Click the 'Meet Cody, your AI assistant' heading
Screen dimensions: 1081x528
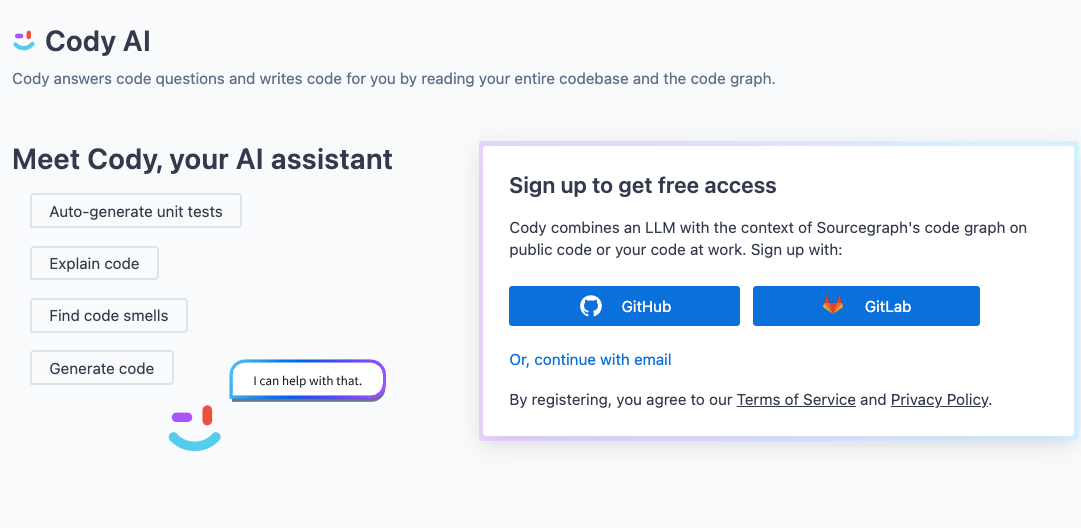pos(203,159)
